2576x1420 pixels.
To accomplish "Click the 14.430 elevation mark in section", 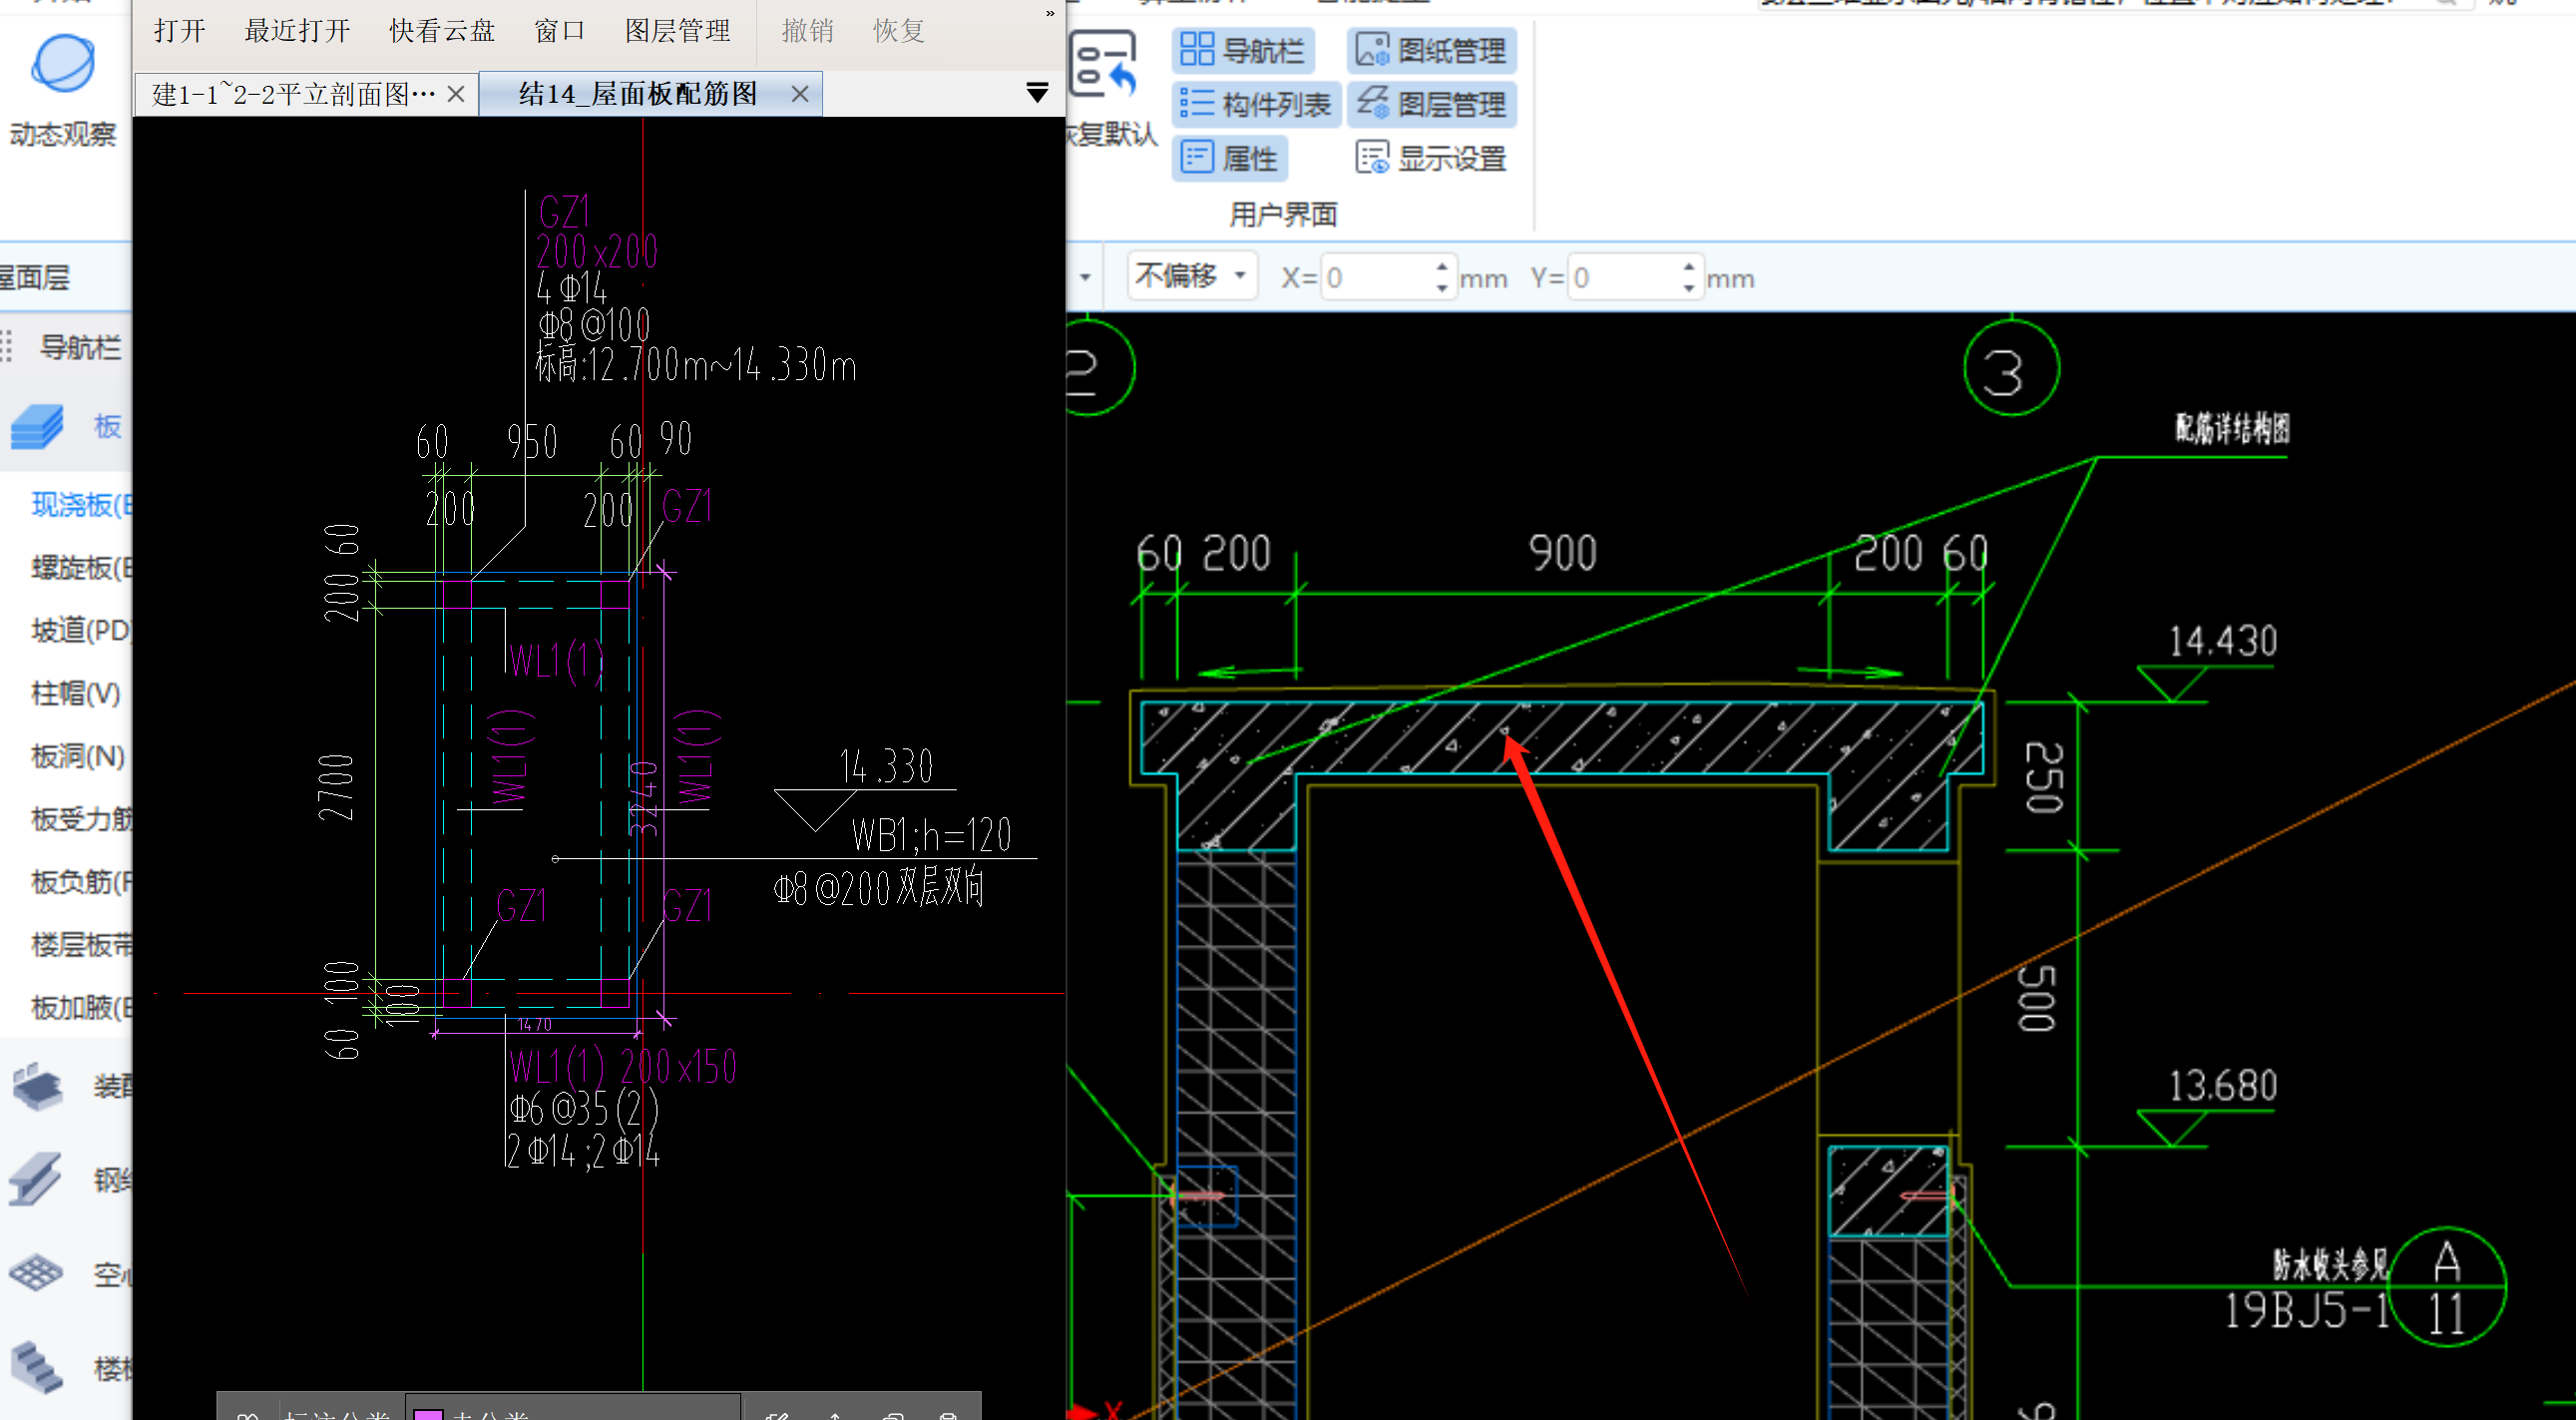I will point(2223,641).
